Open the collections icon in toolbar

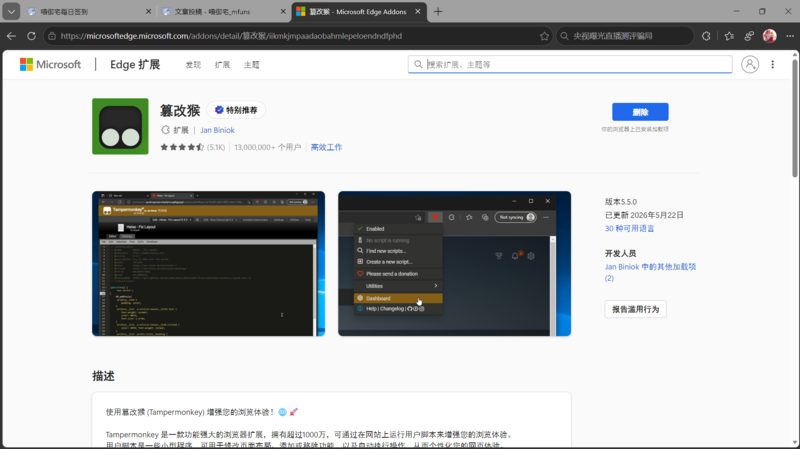(749, 36)
